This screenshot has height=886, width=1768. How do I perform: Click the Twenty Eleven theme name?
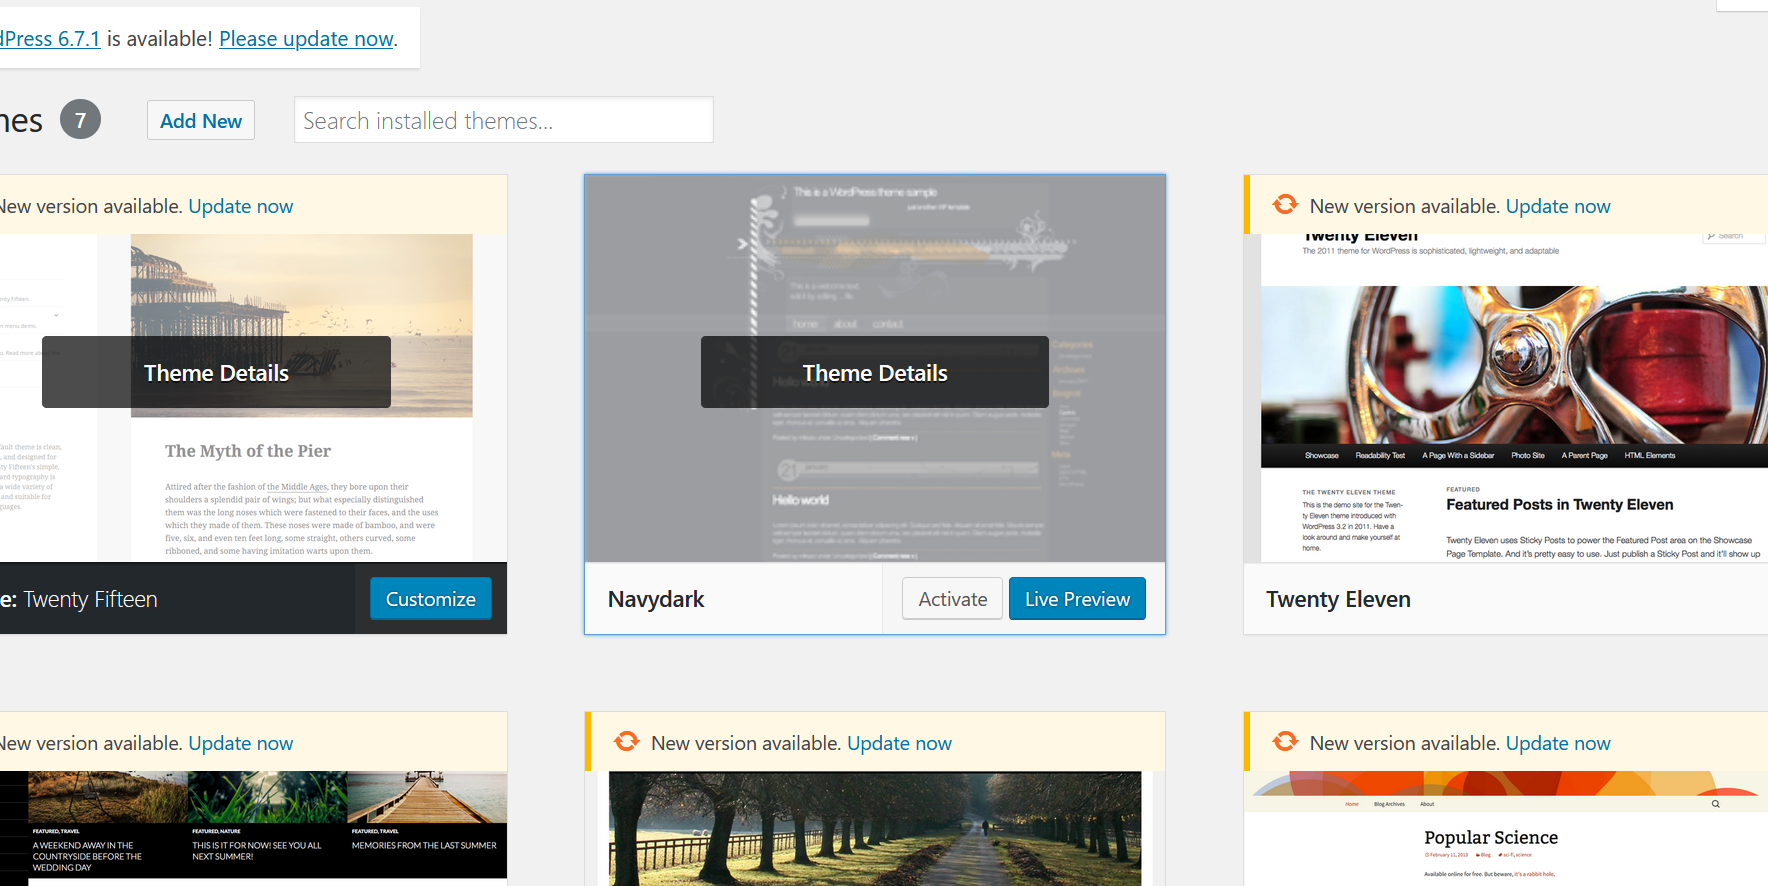click(x=1338, y=599)
